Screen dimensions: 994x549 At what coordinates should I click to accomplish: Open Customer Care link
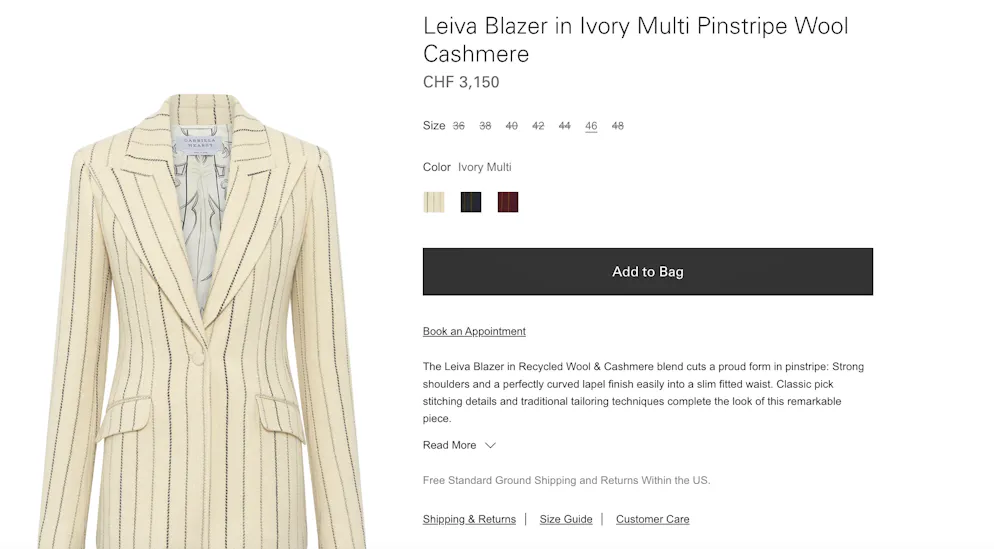[x=652, y=519]
